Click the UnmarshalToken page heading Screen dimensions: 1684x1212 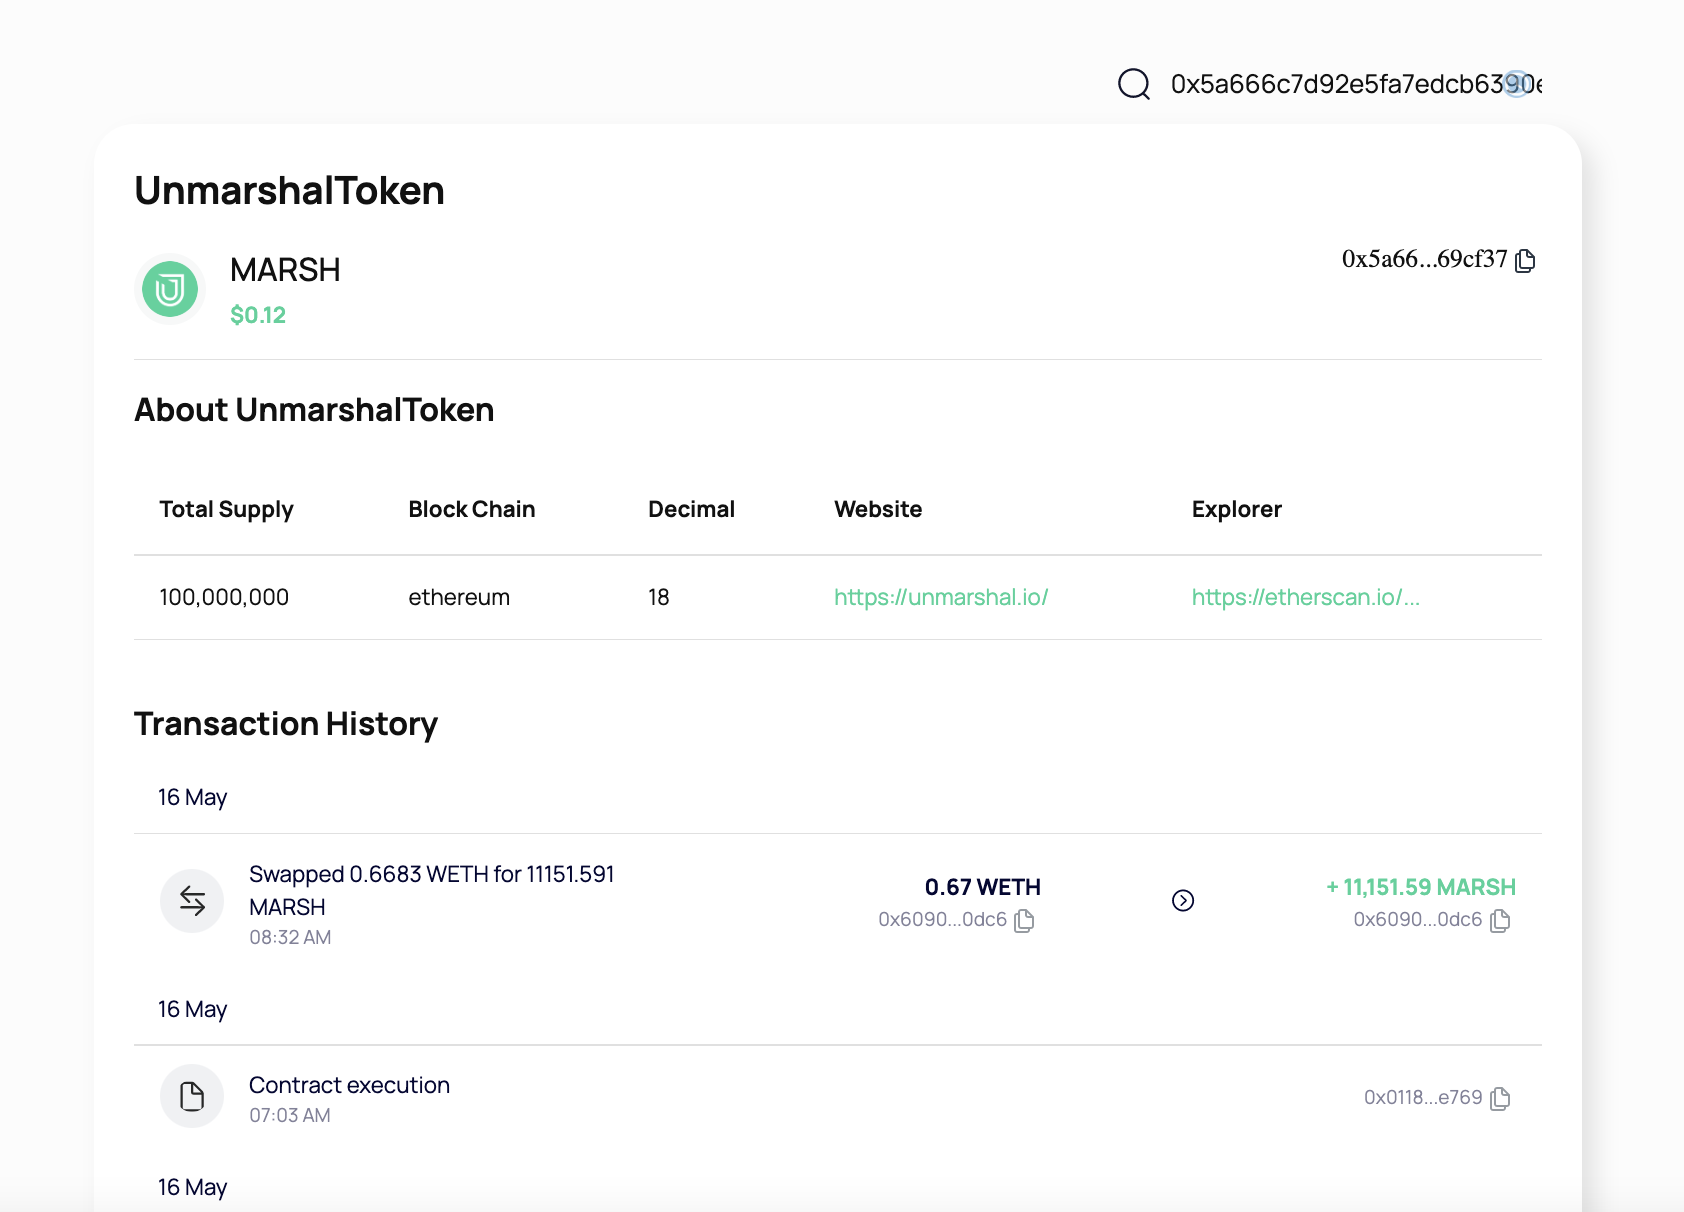click(x=289, y=191)
